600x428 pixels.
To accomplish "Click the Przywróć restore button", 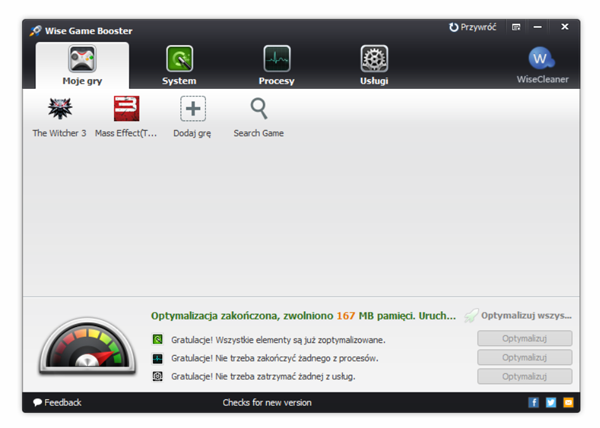I will pyautogui.click(x=473, y=27).
